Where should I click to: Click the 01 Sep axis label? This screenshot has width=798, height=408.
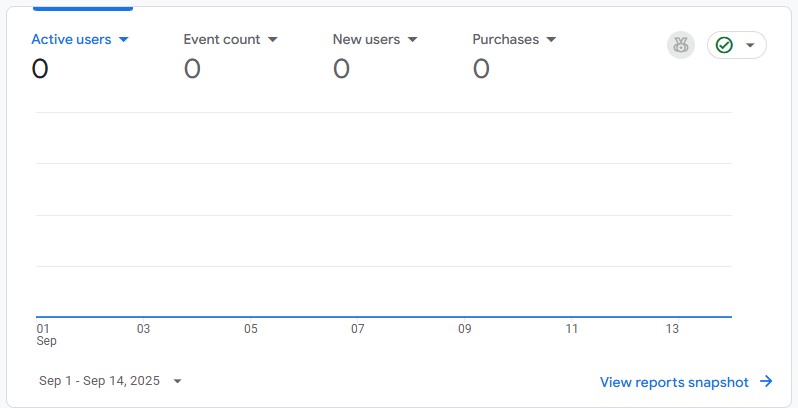point(46,334)
